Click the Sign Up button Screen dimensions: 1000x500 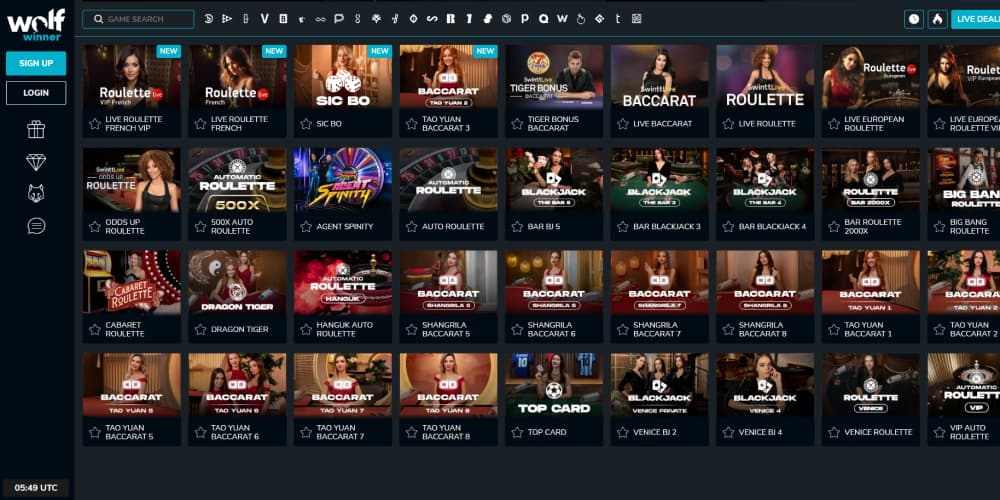tap(36, 63)
